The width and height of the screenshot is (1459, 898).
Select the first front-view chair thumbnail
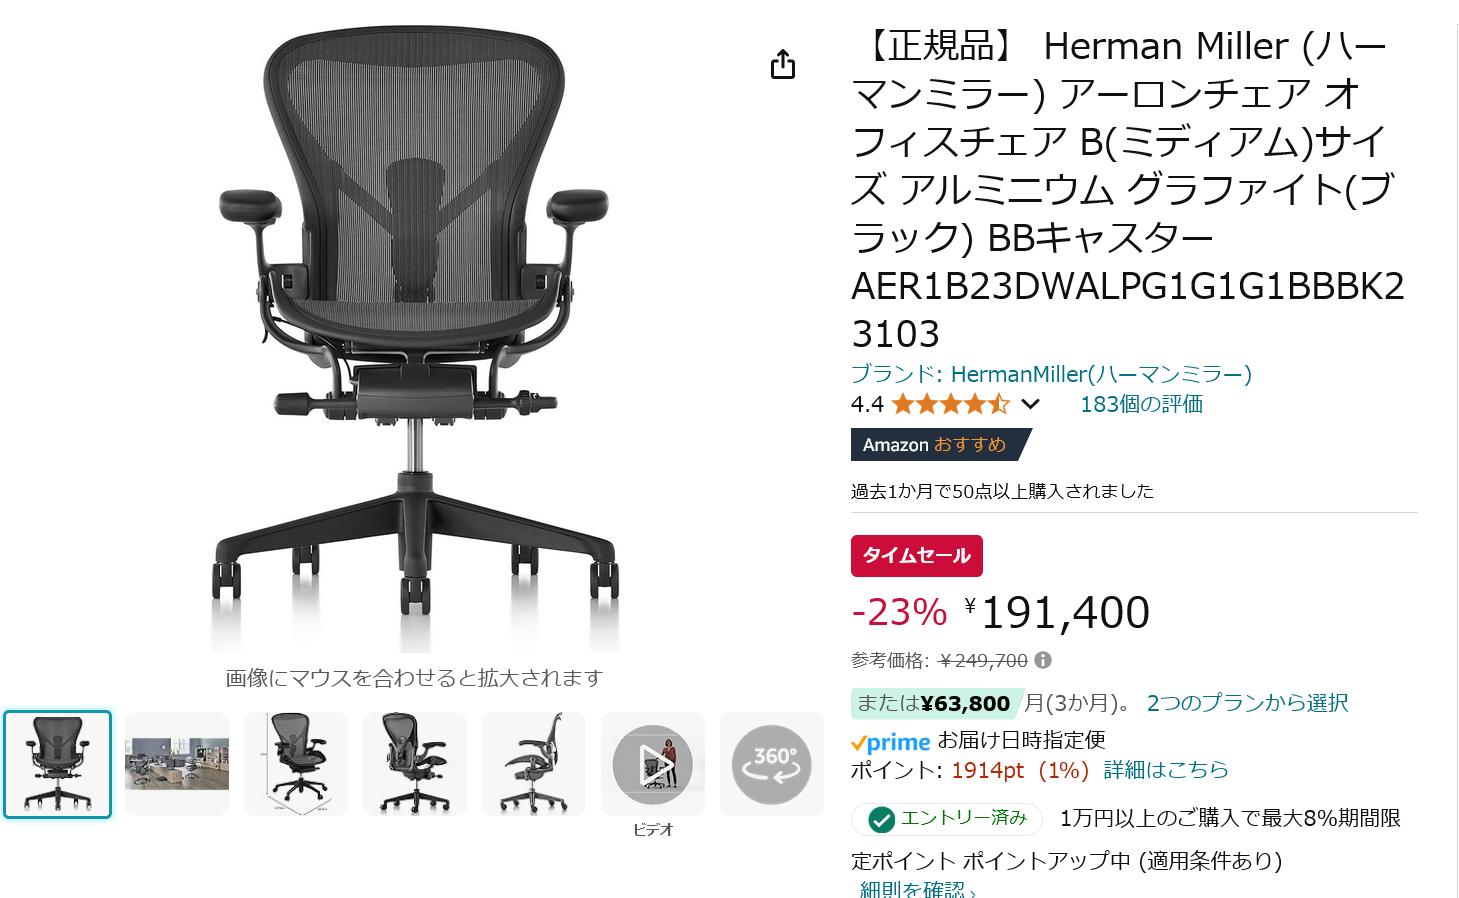click(x=58, y=765)
